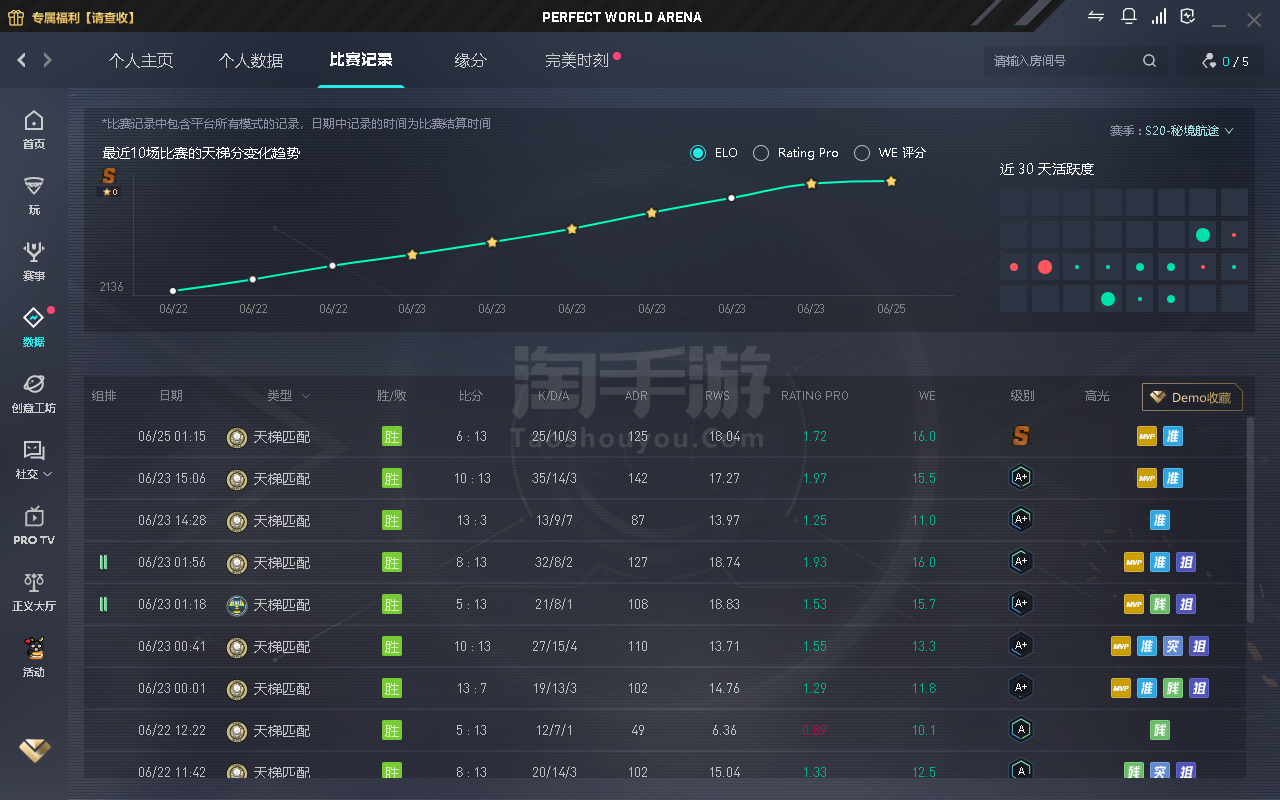
Task: Open the 赛事 tournaments sidebar icon
Action: [x=34, y=252]
